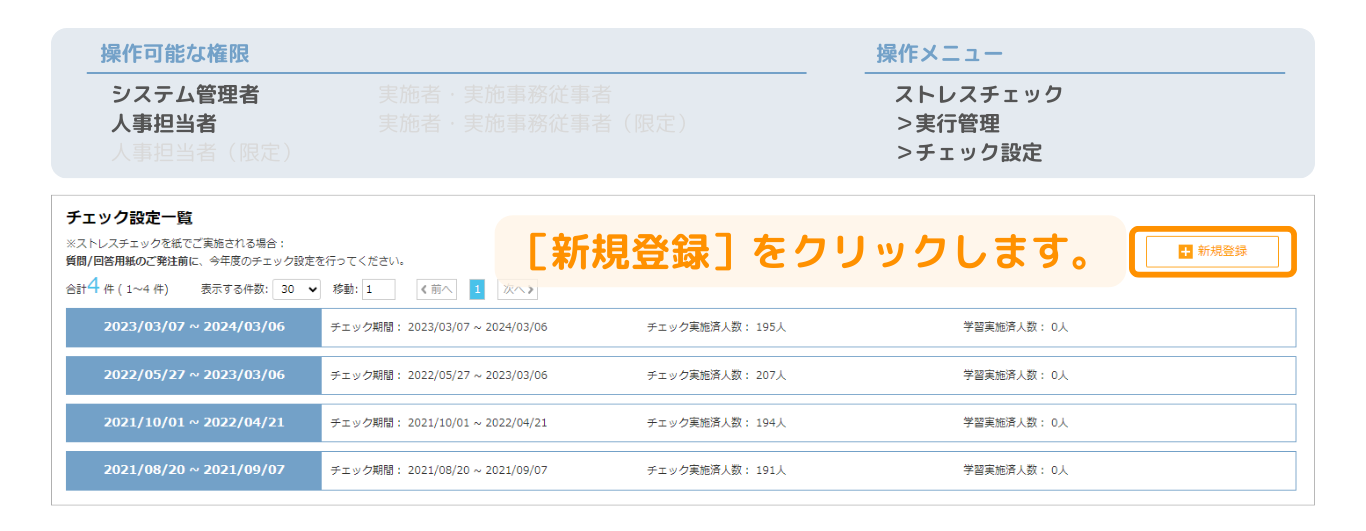Click the 新規登録 button
This screenshot has height=531, width=1366.
[1212, 252]
